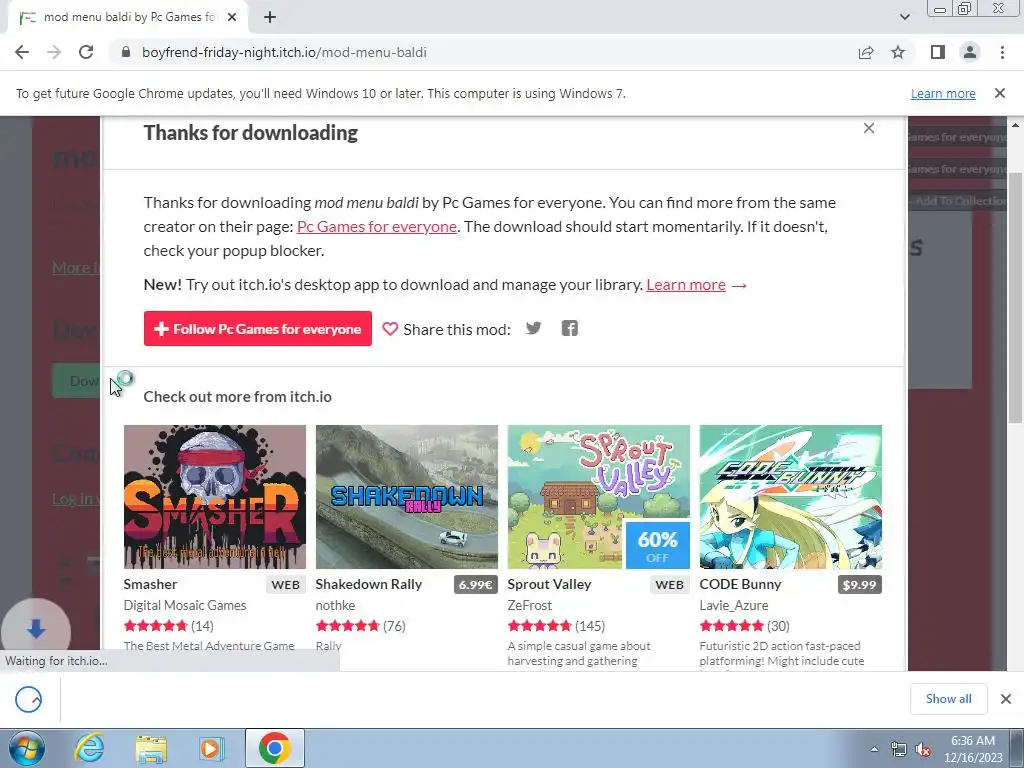
Task: Click the Sprout Valley title link
Action: tap(549, 584)
